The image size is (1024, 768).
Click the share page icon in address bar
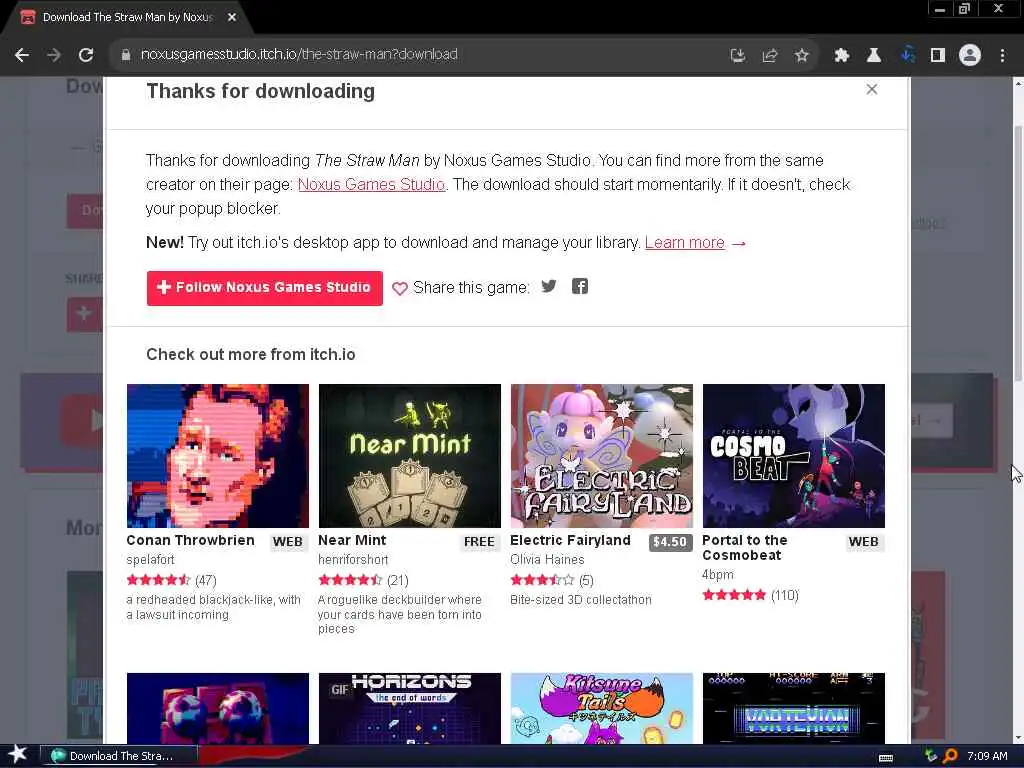coord(769,56)
